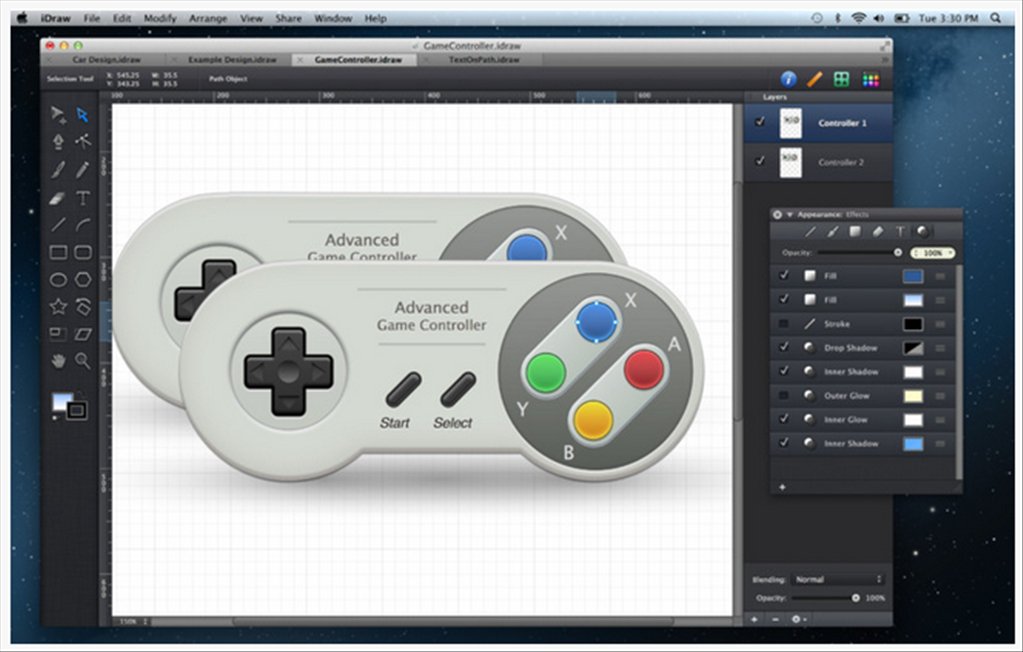This screenshot has width=1023, height=652.
Task: Select the Zoom magnifier tool
Action: pos(83,361)
